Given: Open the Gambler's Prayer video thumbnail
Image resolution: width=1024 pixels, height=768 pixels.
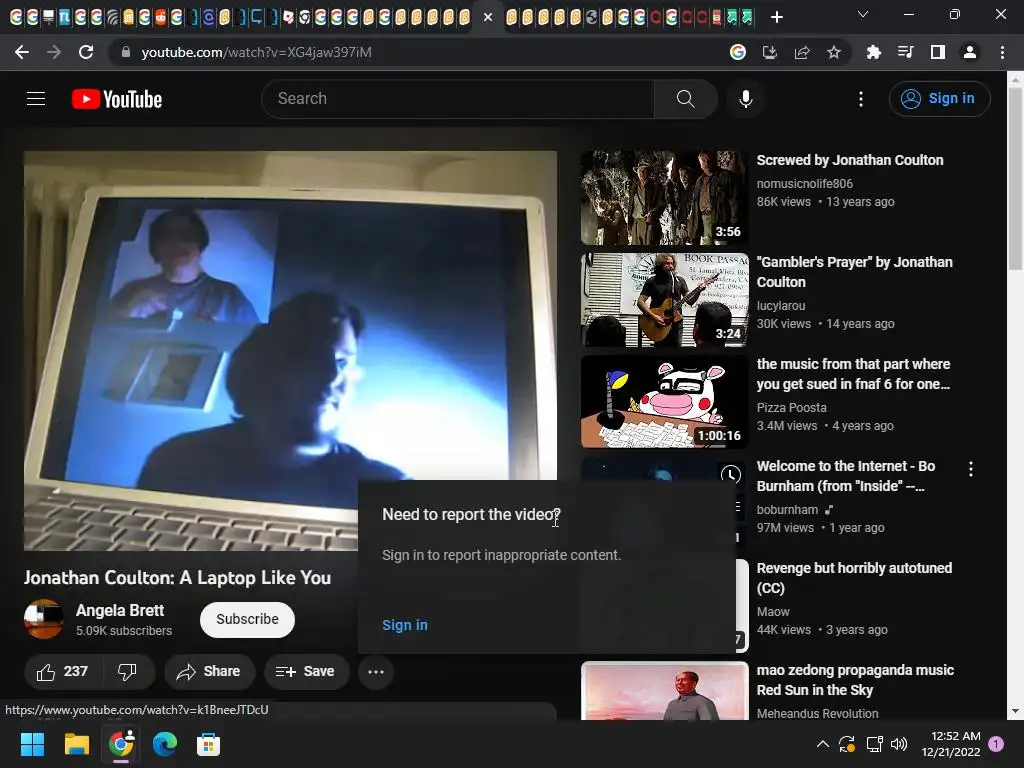Looking at the screenshot, I should (x=665, y=300).
